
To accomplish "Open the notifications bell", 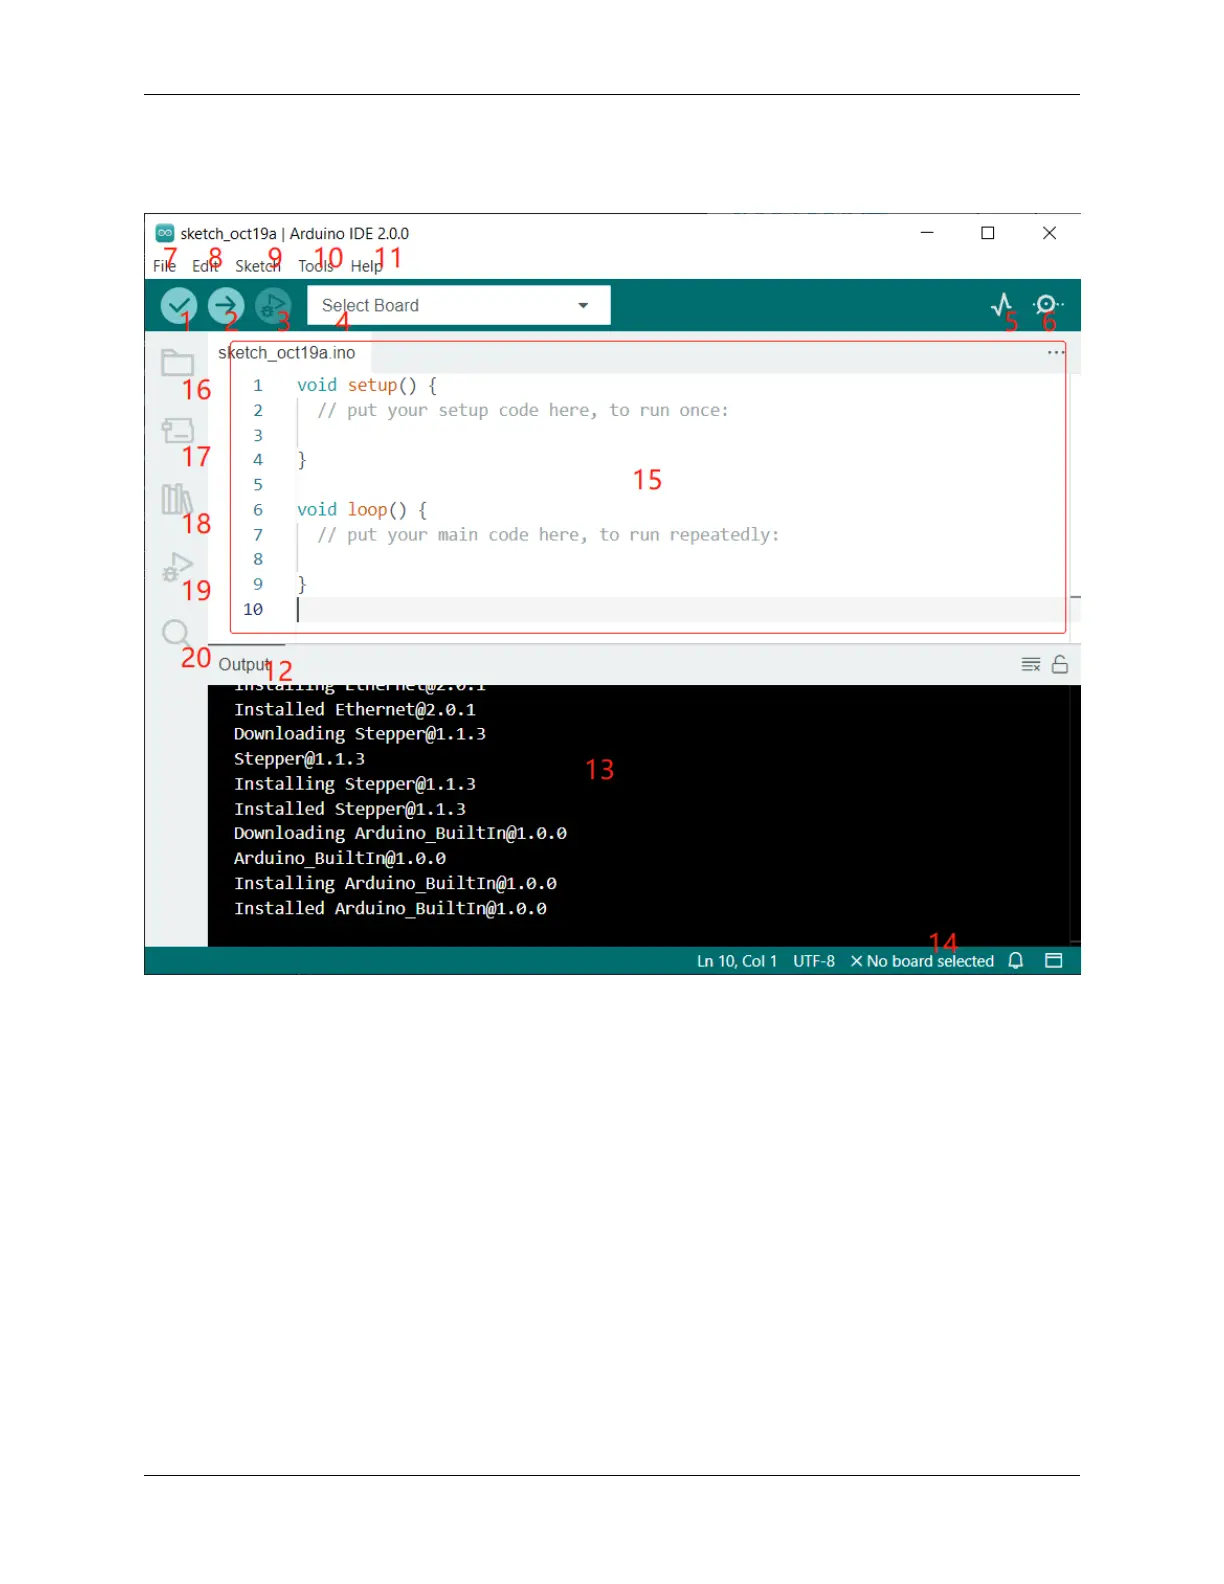I will 1016,961.
